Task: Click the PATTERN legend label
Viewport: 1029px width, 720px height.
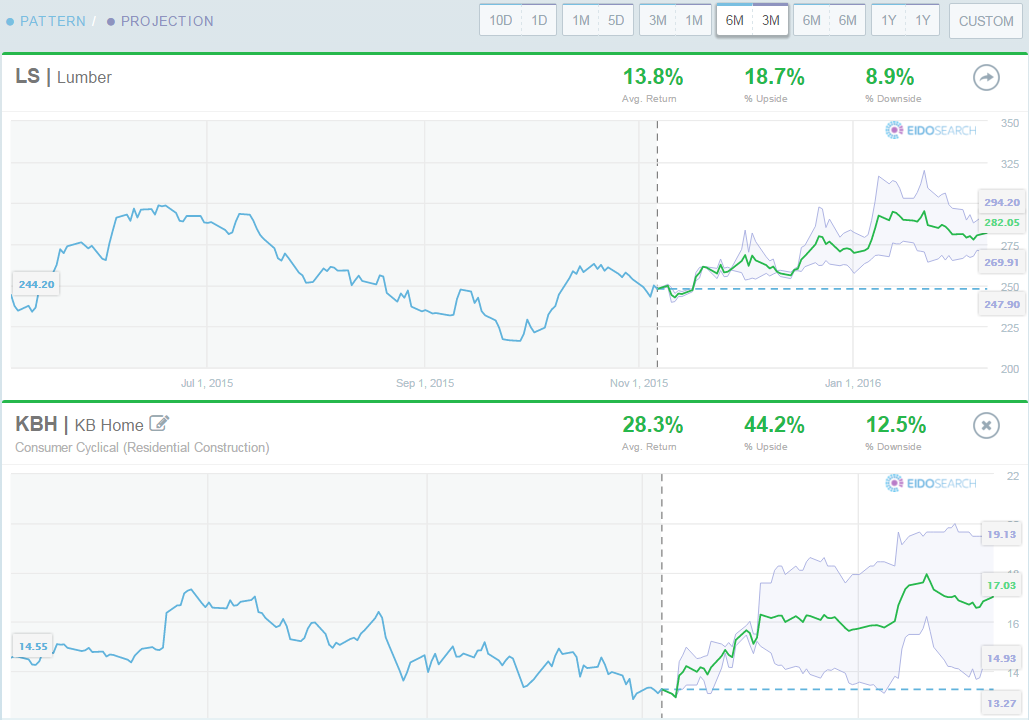Action: tap(52, 21)
